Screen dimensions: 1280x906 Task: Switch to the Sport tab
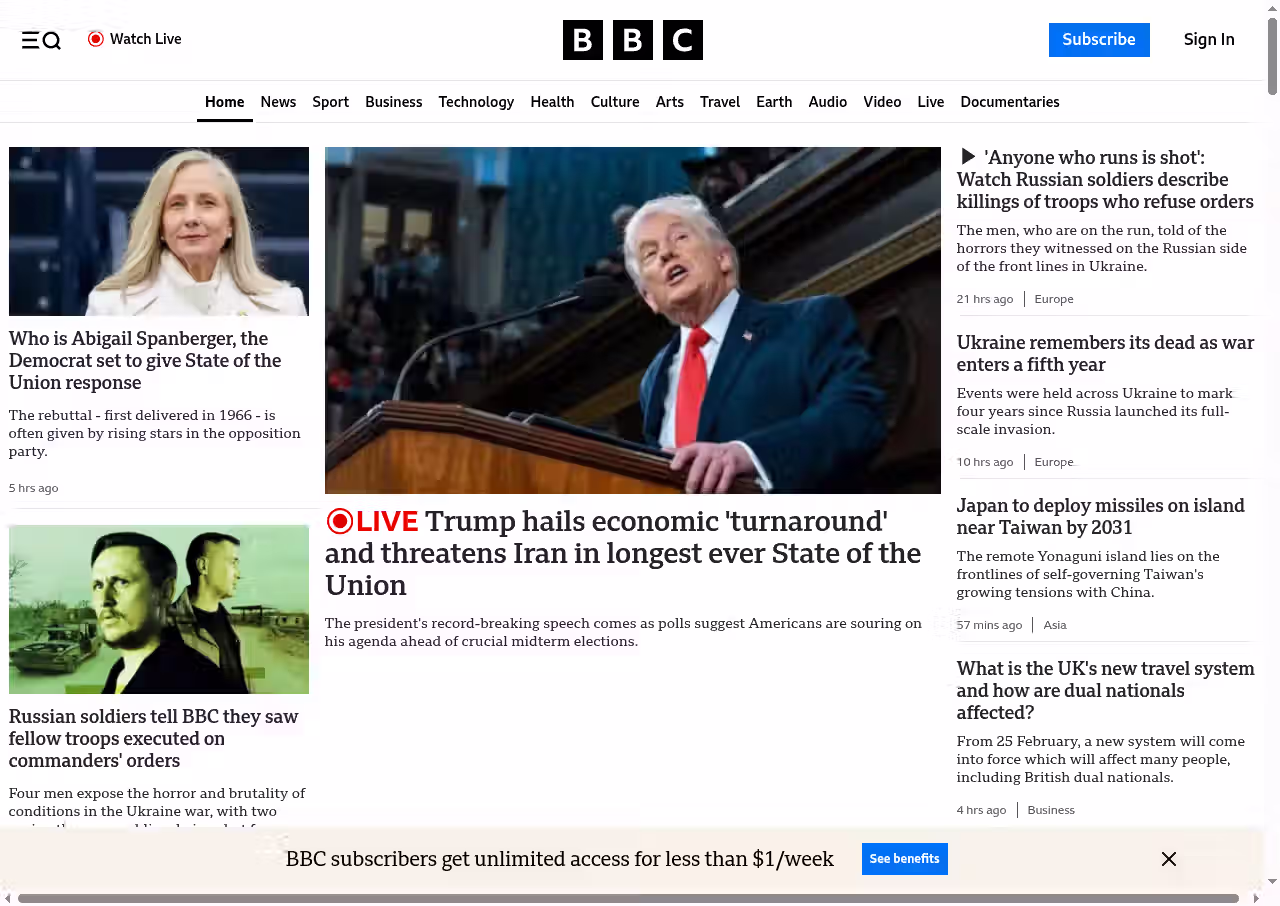point(330,102)
